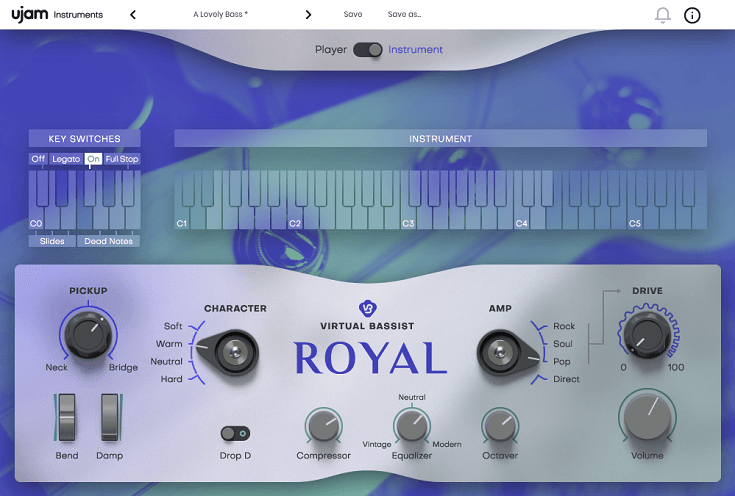Click the Bridge pickup label
This screenshot has width=735, height=496.
(x=123, y=367)
